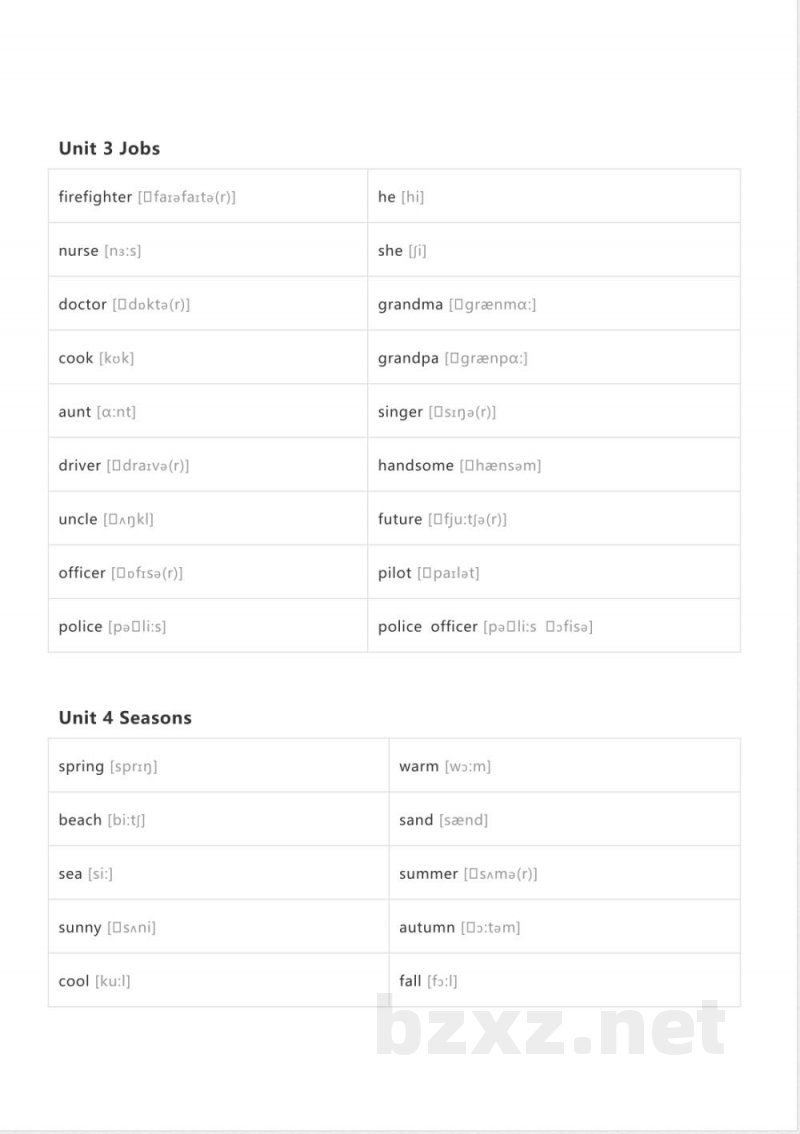Select the aunt table cell
The height and width of the screenshot is (1134, 800).
point(208,411)
